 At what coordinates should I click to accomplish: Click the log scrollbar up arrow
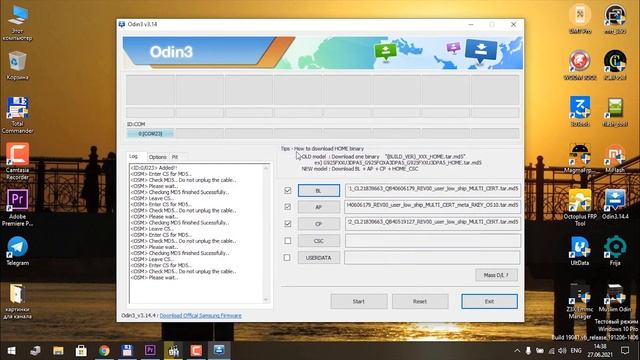(266, 168)
